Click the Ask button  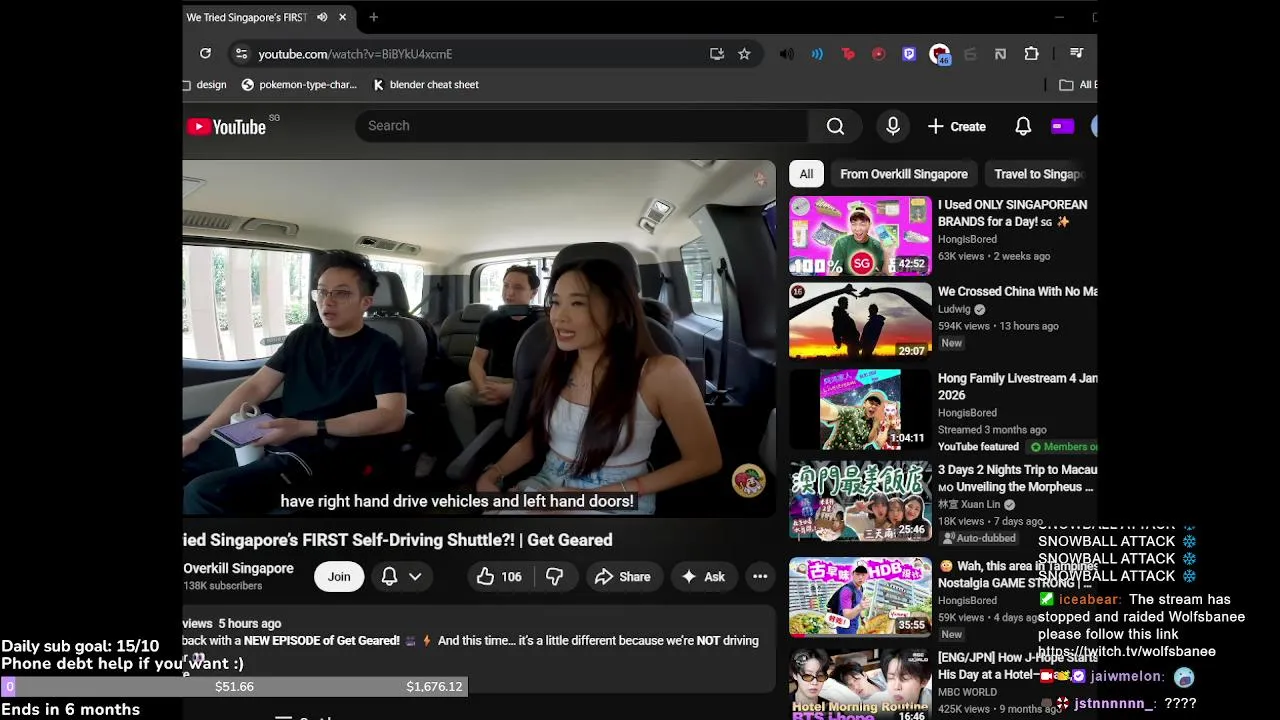703,576
